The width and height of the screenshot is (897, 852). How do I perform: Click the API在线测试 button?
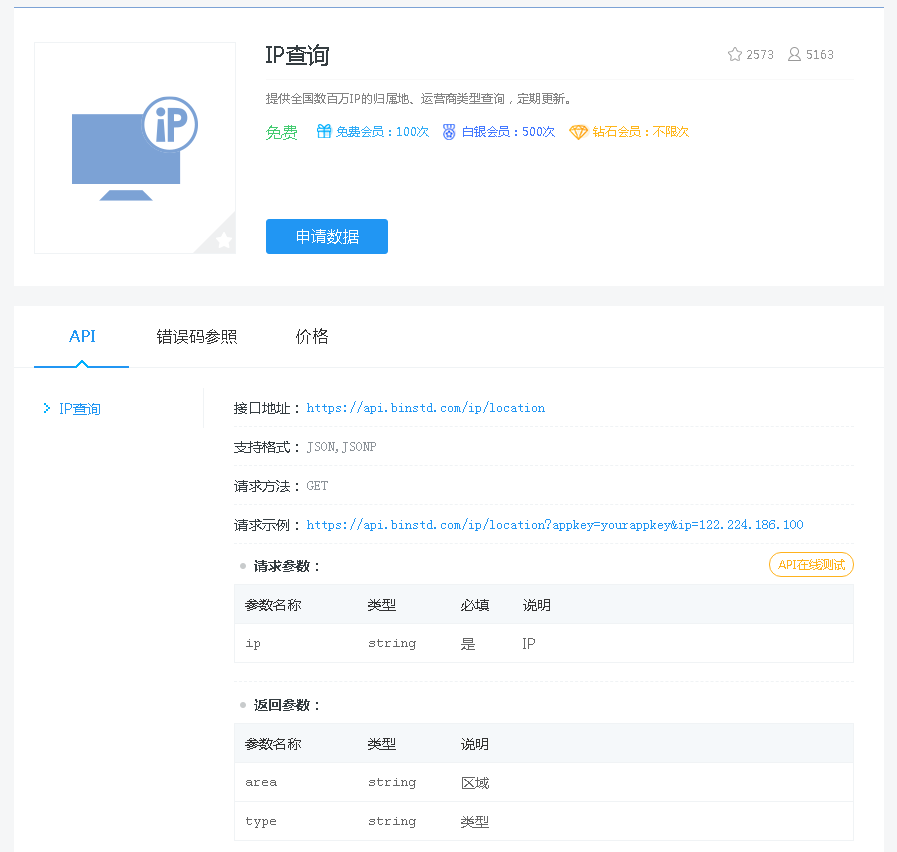click(810, 564)
